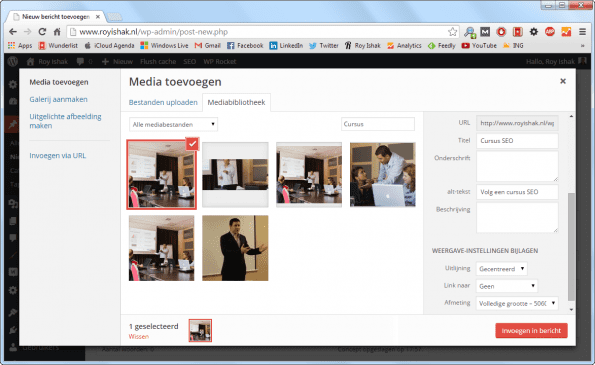Click the scrollbar up arrow in details panel
Screen dimensions: 595x365
click(571, 116)
